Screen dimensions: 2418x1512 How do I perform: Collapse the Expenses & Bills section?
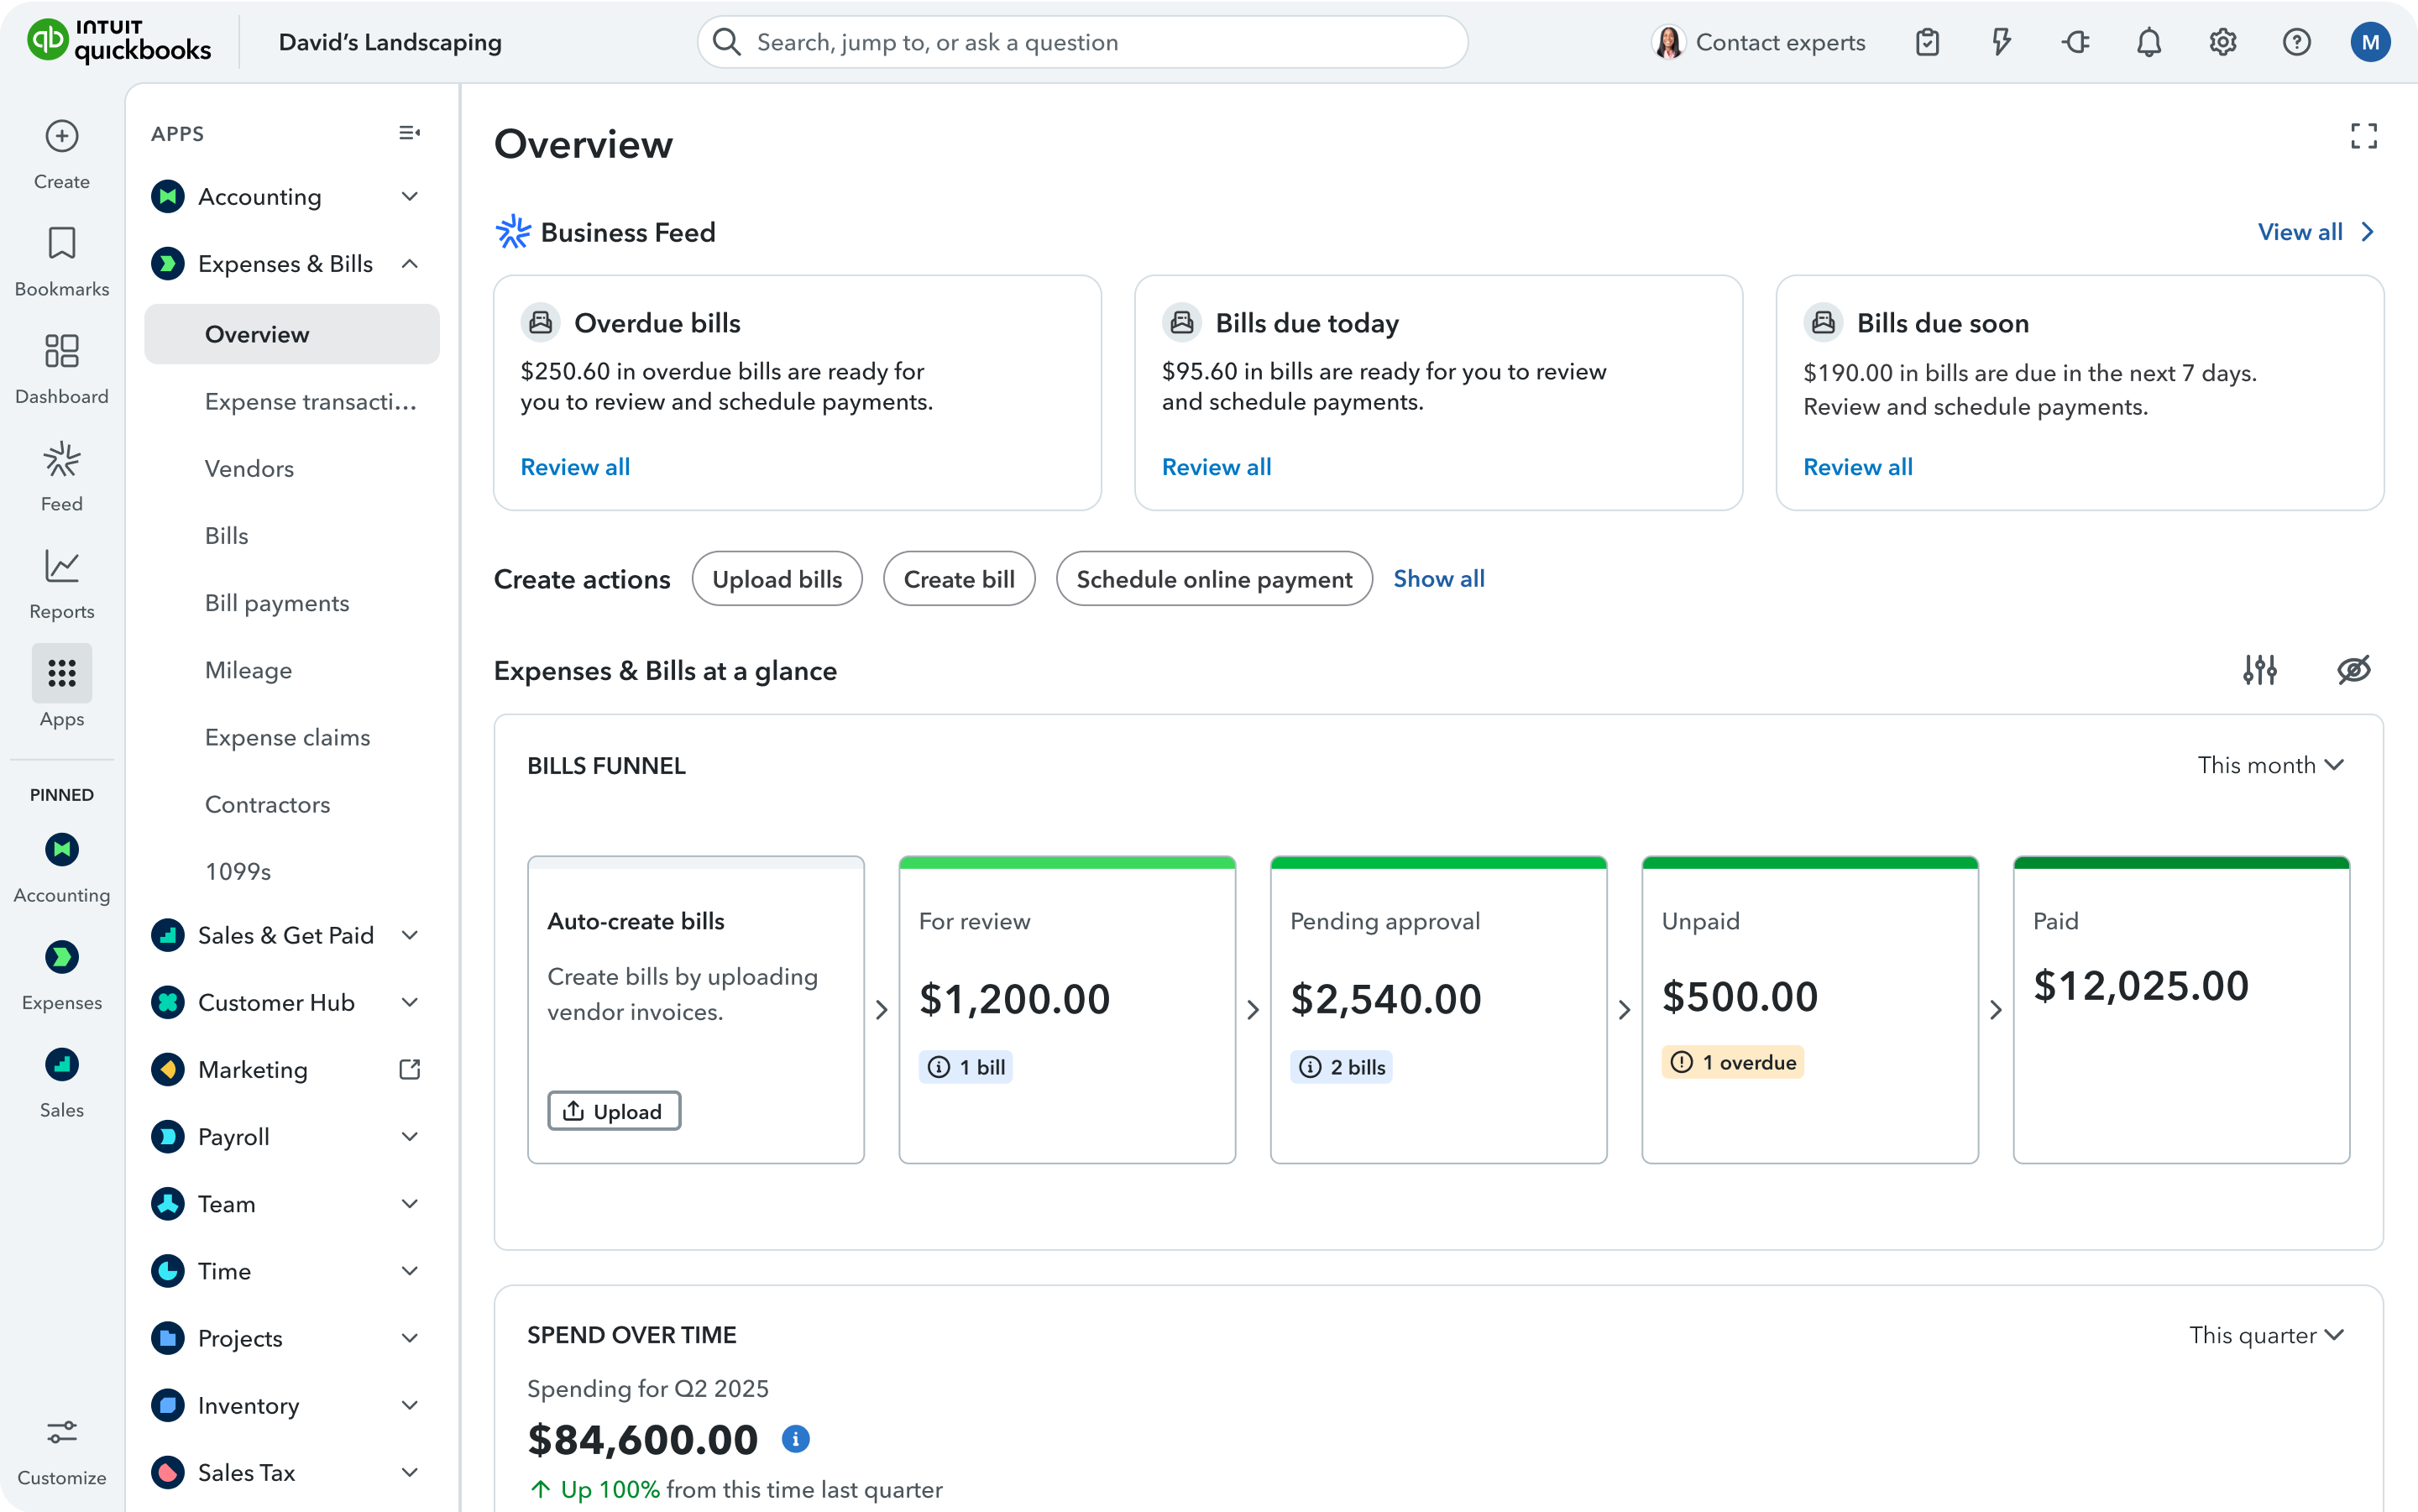(409, 264)
